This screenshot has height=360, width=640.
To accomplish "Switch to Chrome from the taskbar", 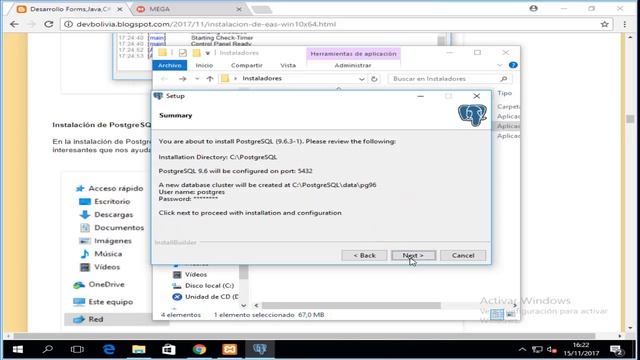I will tap(199, 349).
